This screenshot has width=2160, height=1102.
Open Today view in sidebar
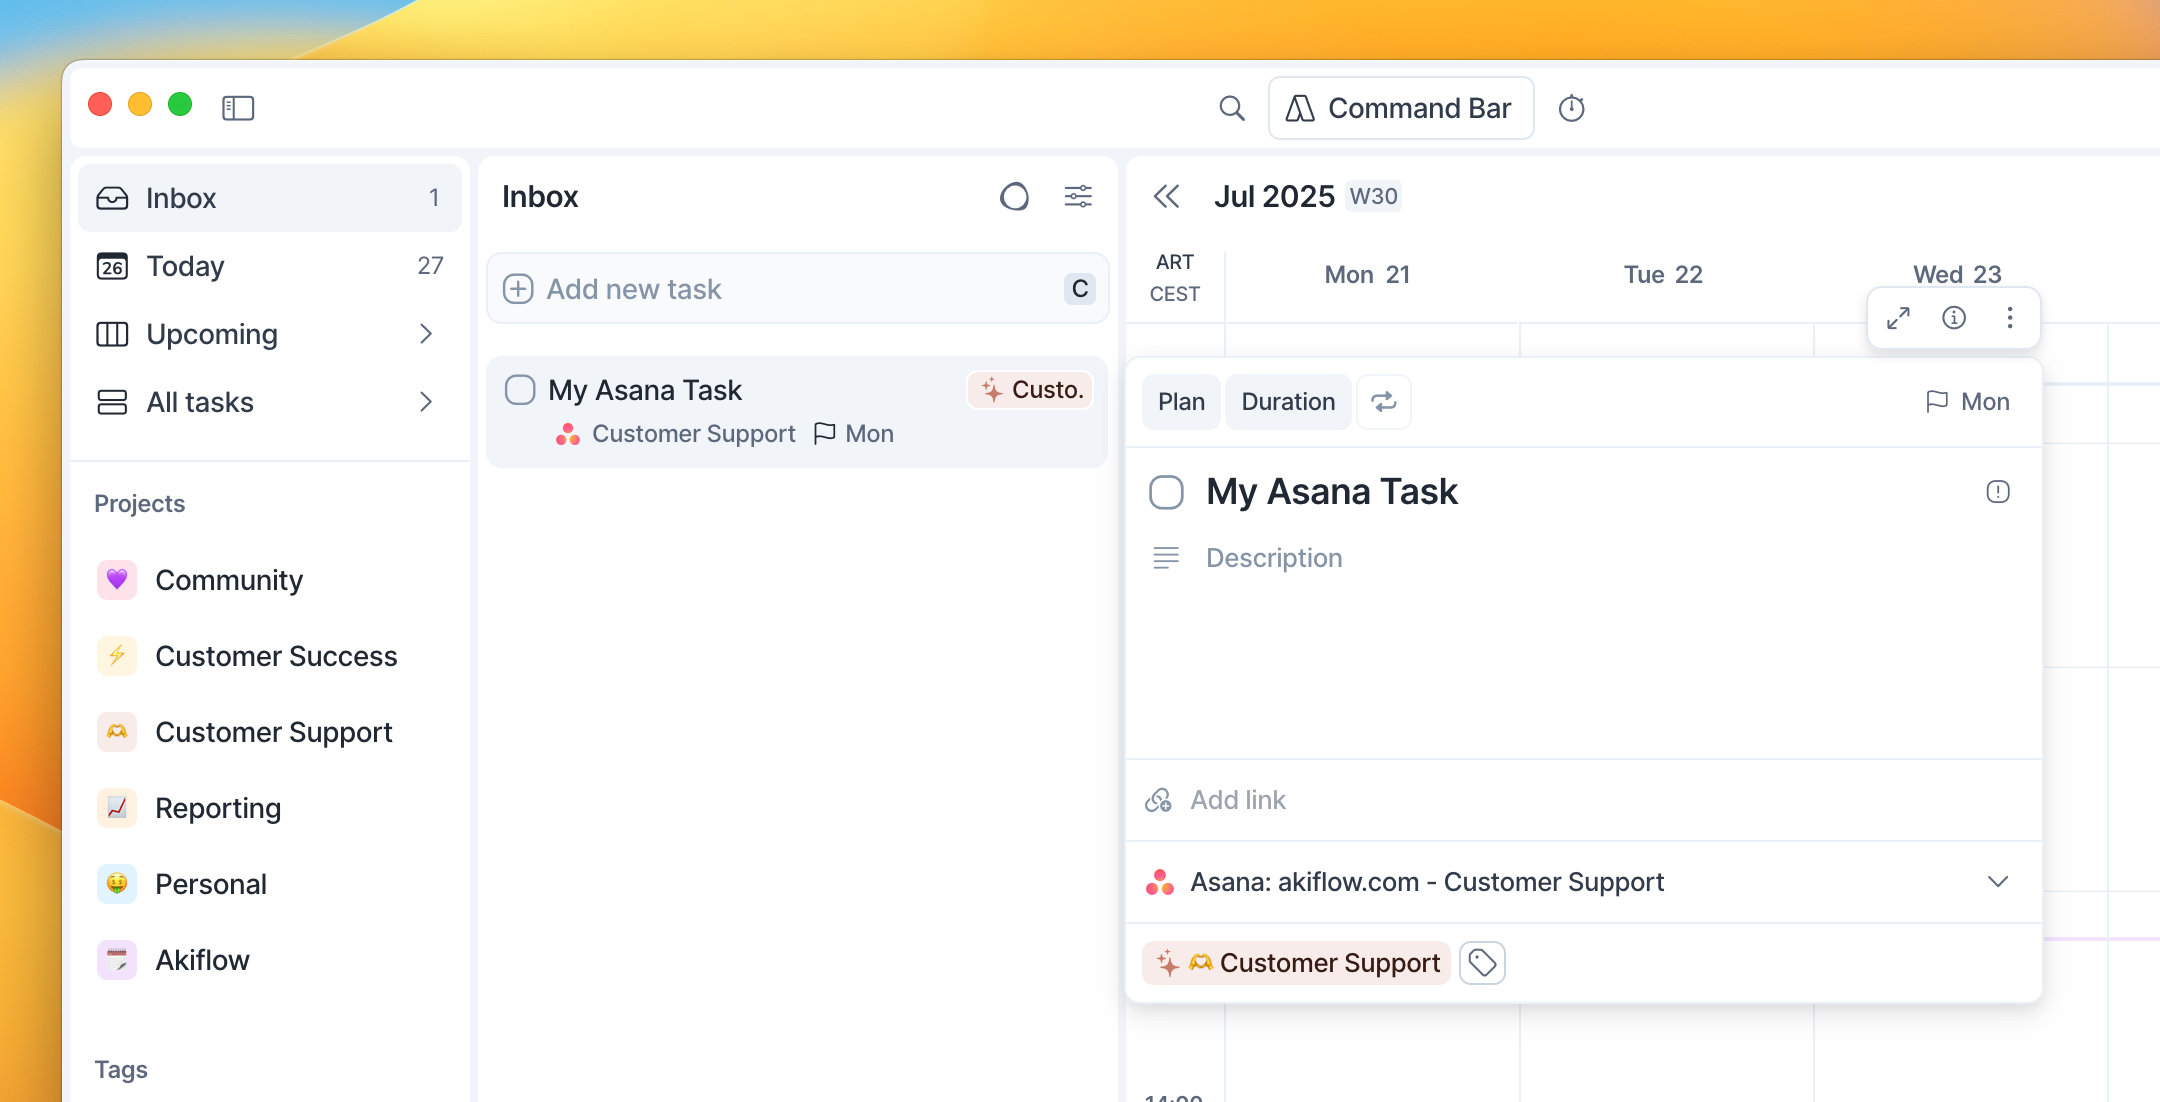pos(270,266)
